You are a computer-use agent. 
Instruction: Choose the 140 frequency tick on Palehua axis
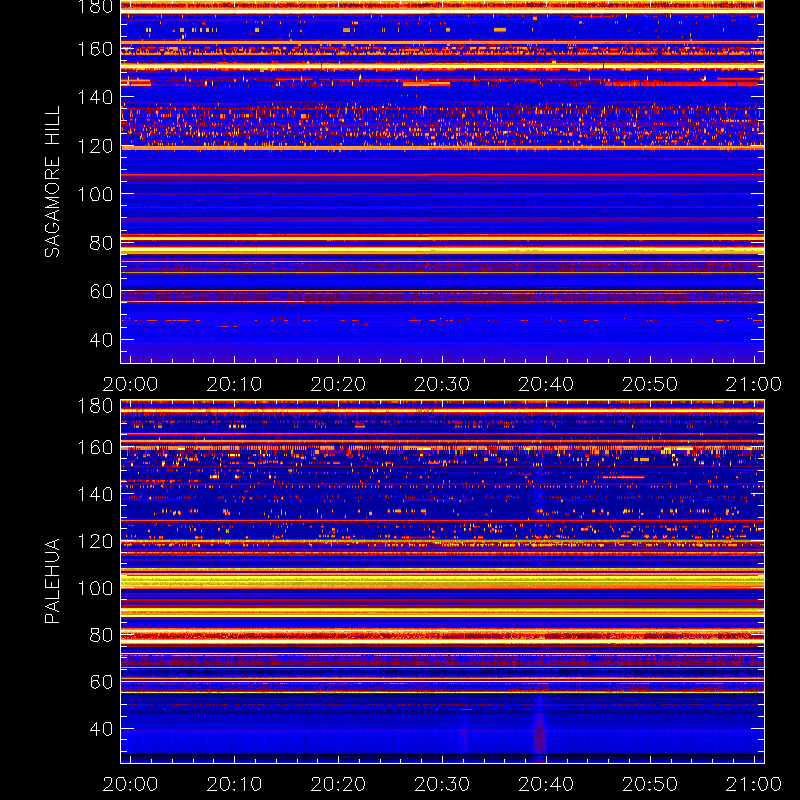point(95,494)
